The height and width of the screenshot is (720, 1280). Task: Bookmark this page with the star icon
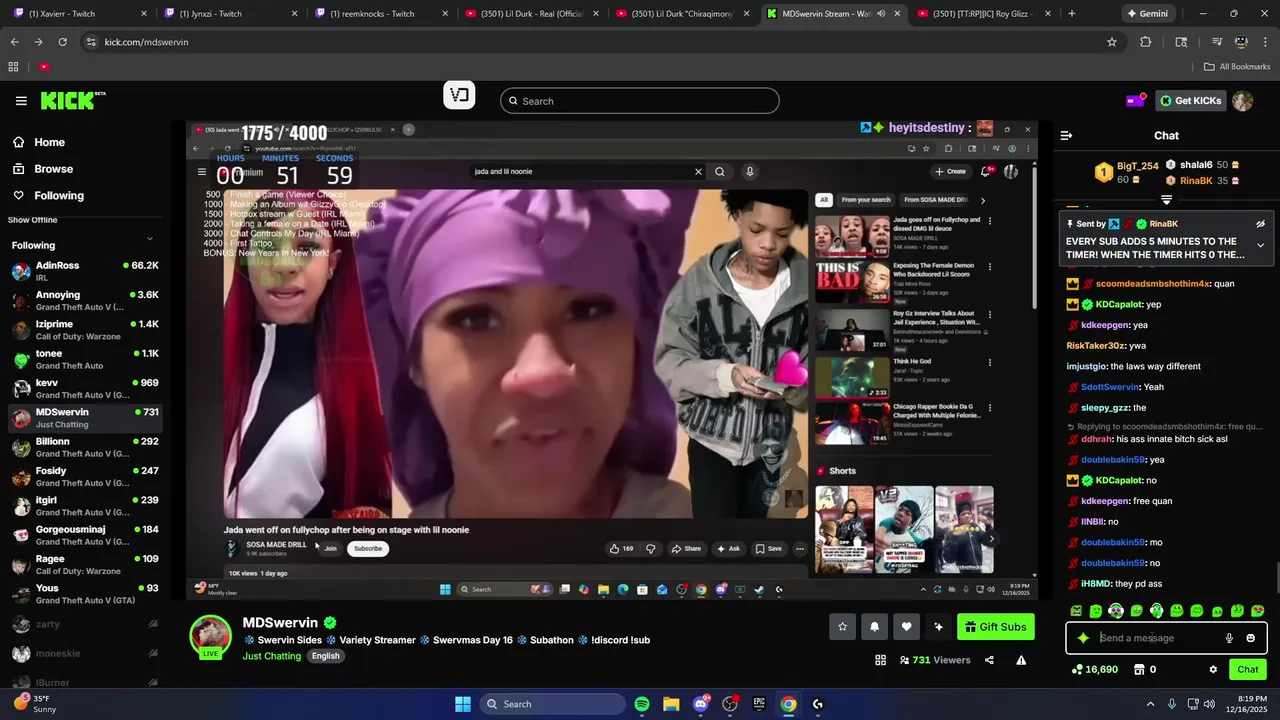(x=1111, y=42)
